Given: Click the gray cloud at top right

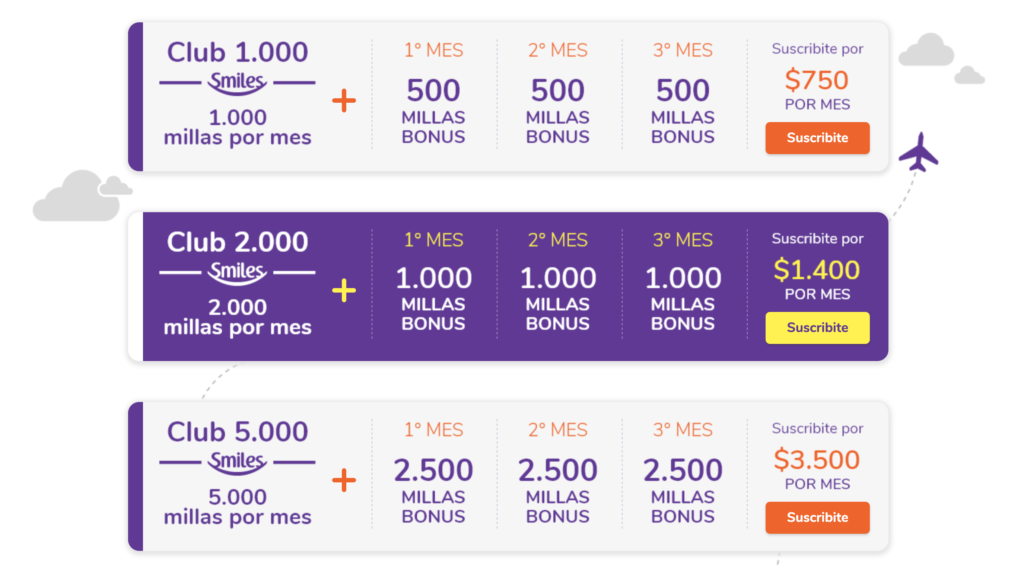Looking at the screenshot, I should point(926,50).
